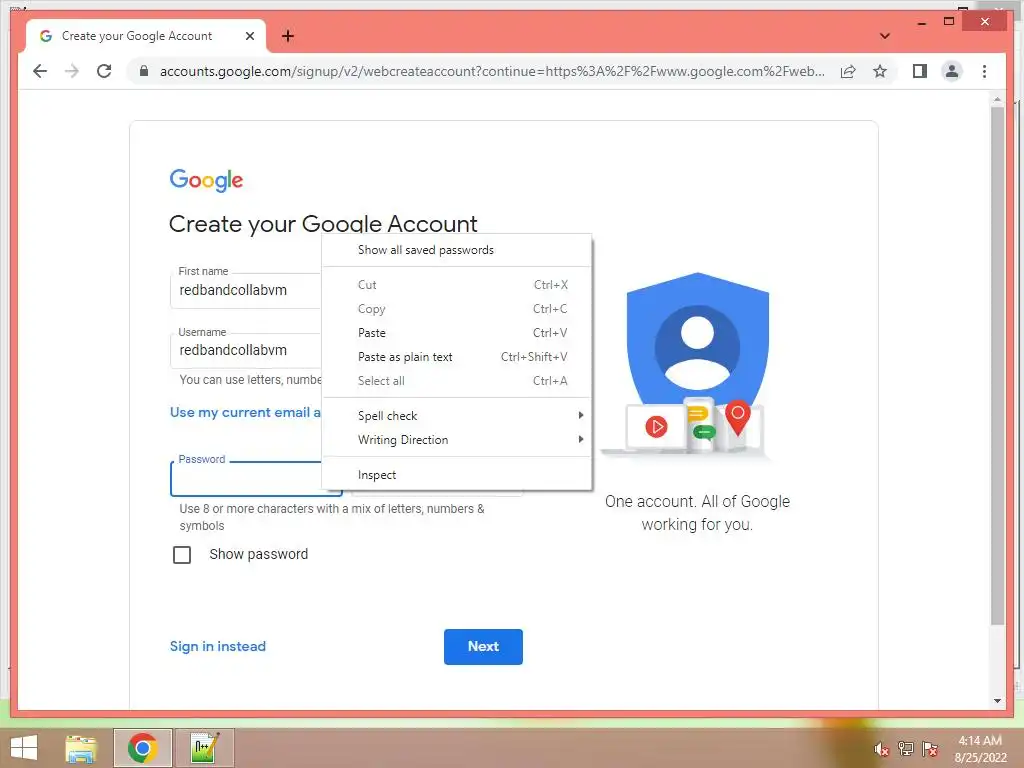Click the page's vertical scrollbar thumb
Image resolution: width=1024 pixels, height=768 pixels.
(x=997, y=366)
